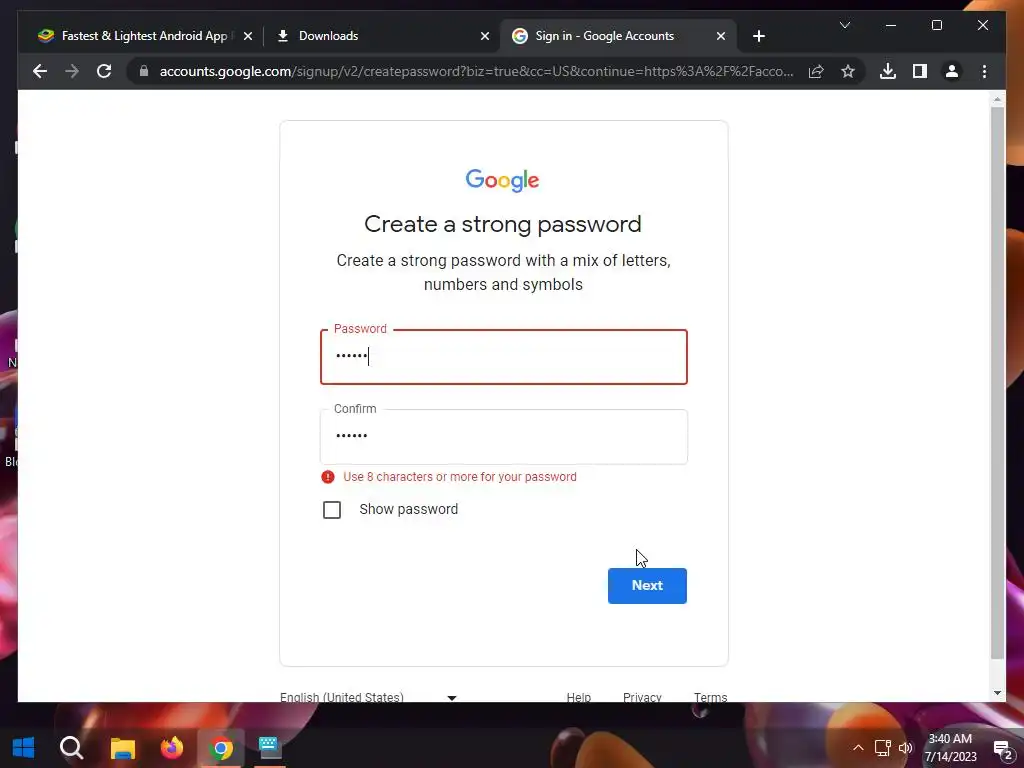This screenshot has height=768, width=1024.
Task: Open the Help link in footer
Action: (x=579, y=697)
